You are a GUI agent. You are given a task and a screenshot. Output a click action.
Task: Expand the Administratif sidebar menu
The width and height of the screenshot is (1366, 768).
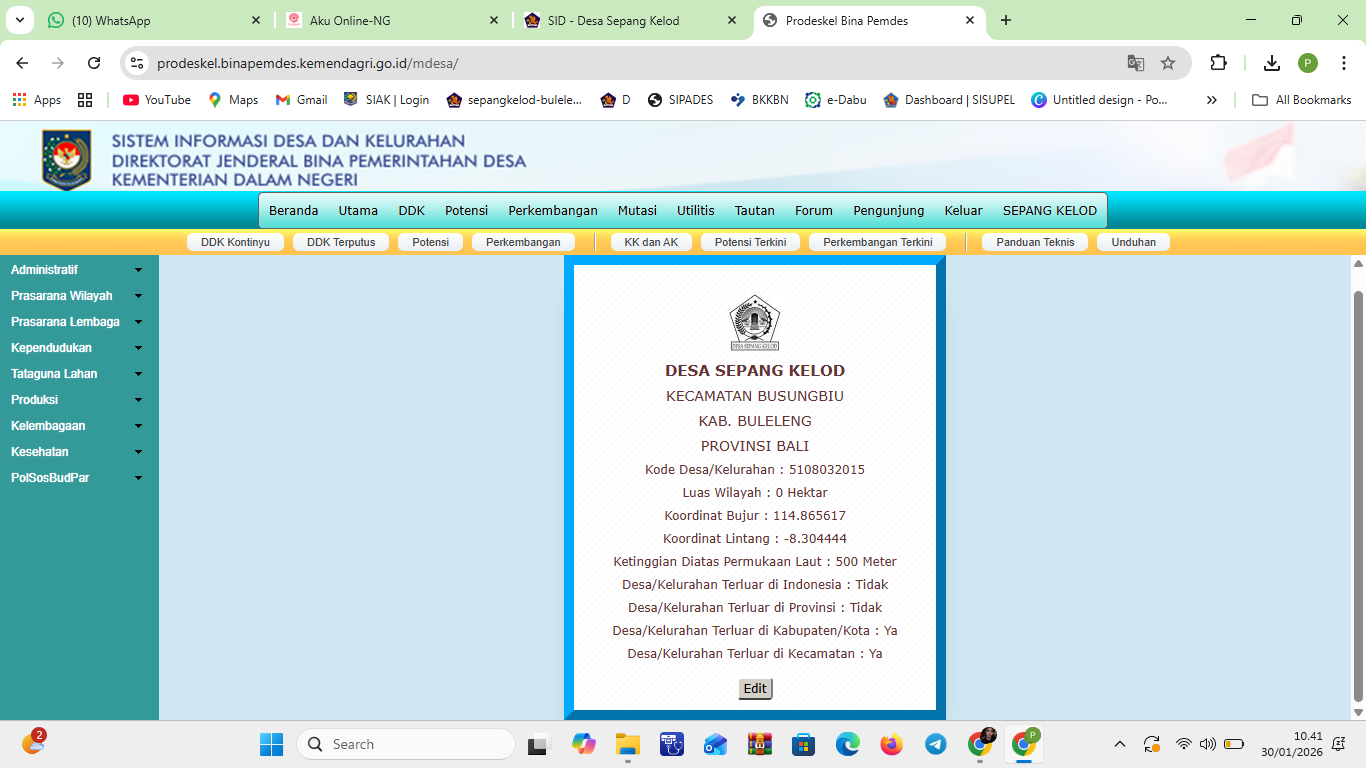point(76,270)
